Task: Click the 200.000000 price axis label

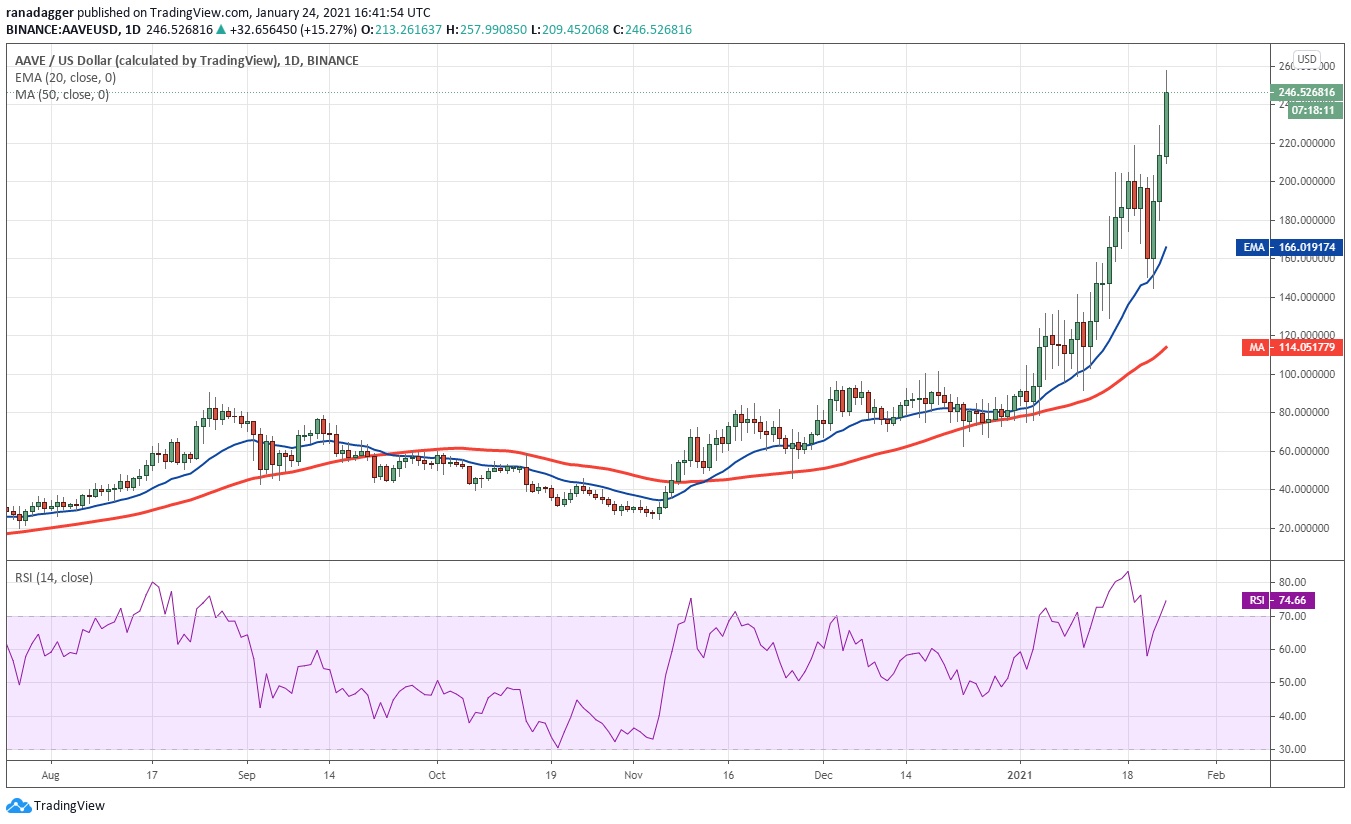Action: point(1306,182)
